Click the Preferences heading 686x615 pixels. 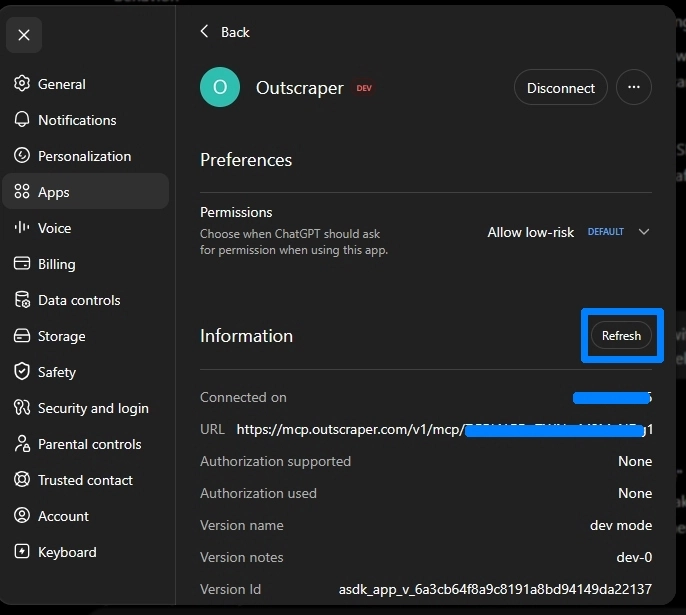[x=246, y=160]
